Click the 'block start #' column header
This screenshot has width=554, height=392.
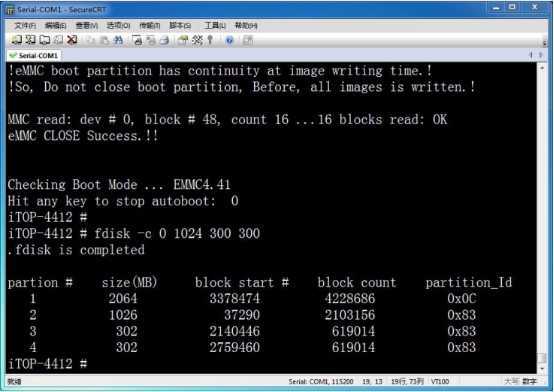(x=242, y=282)
